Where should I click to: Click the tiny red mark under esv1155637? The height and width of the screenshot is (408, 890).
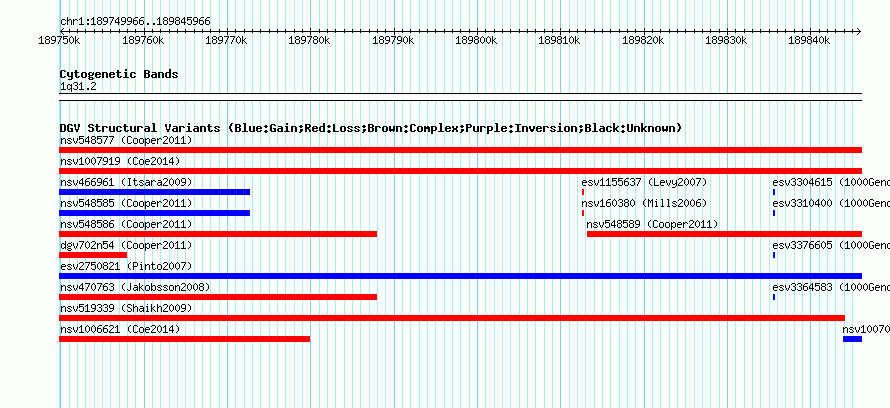[583, 192]
